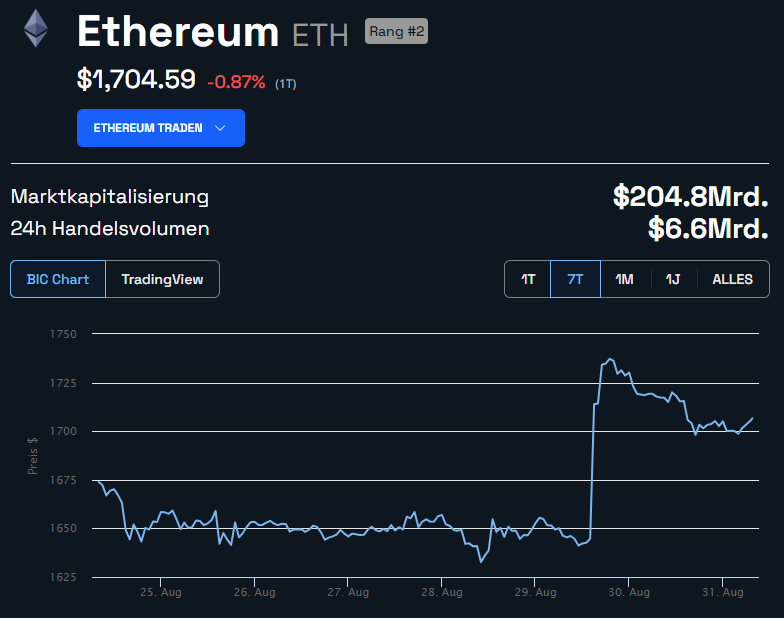Click the chart's peak point near 1737
This screenshot has height=618, width=784.
click(610, 359)
